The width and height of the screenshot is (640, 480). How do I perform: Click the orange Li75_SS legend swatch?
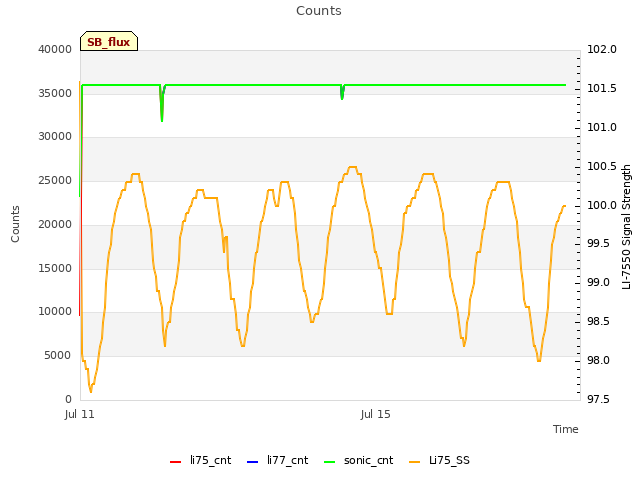point(414,462)
